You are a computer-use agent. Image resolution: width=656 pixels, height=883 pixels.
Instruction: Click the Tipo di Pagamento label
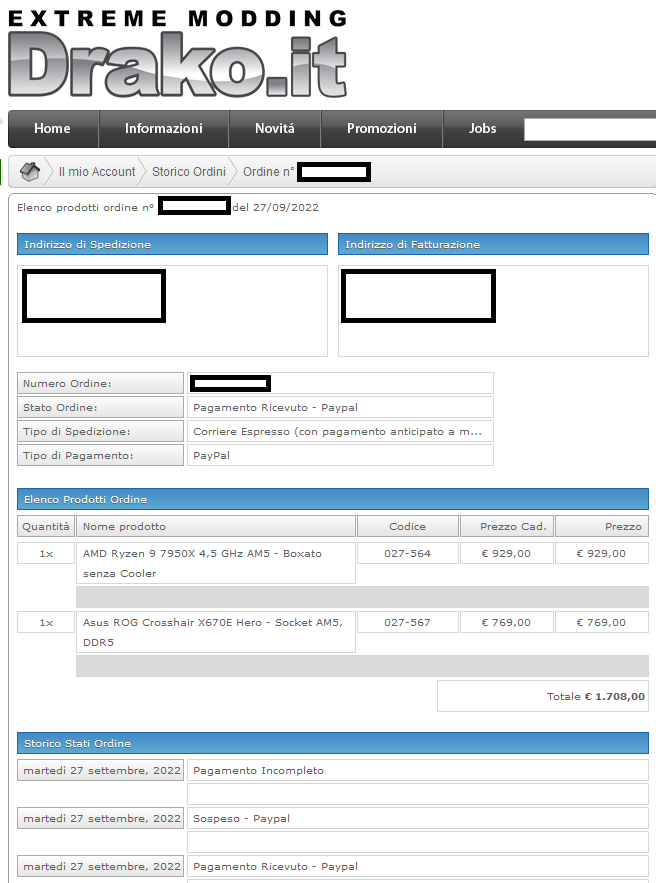(100, 456)
